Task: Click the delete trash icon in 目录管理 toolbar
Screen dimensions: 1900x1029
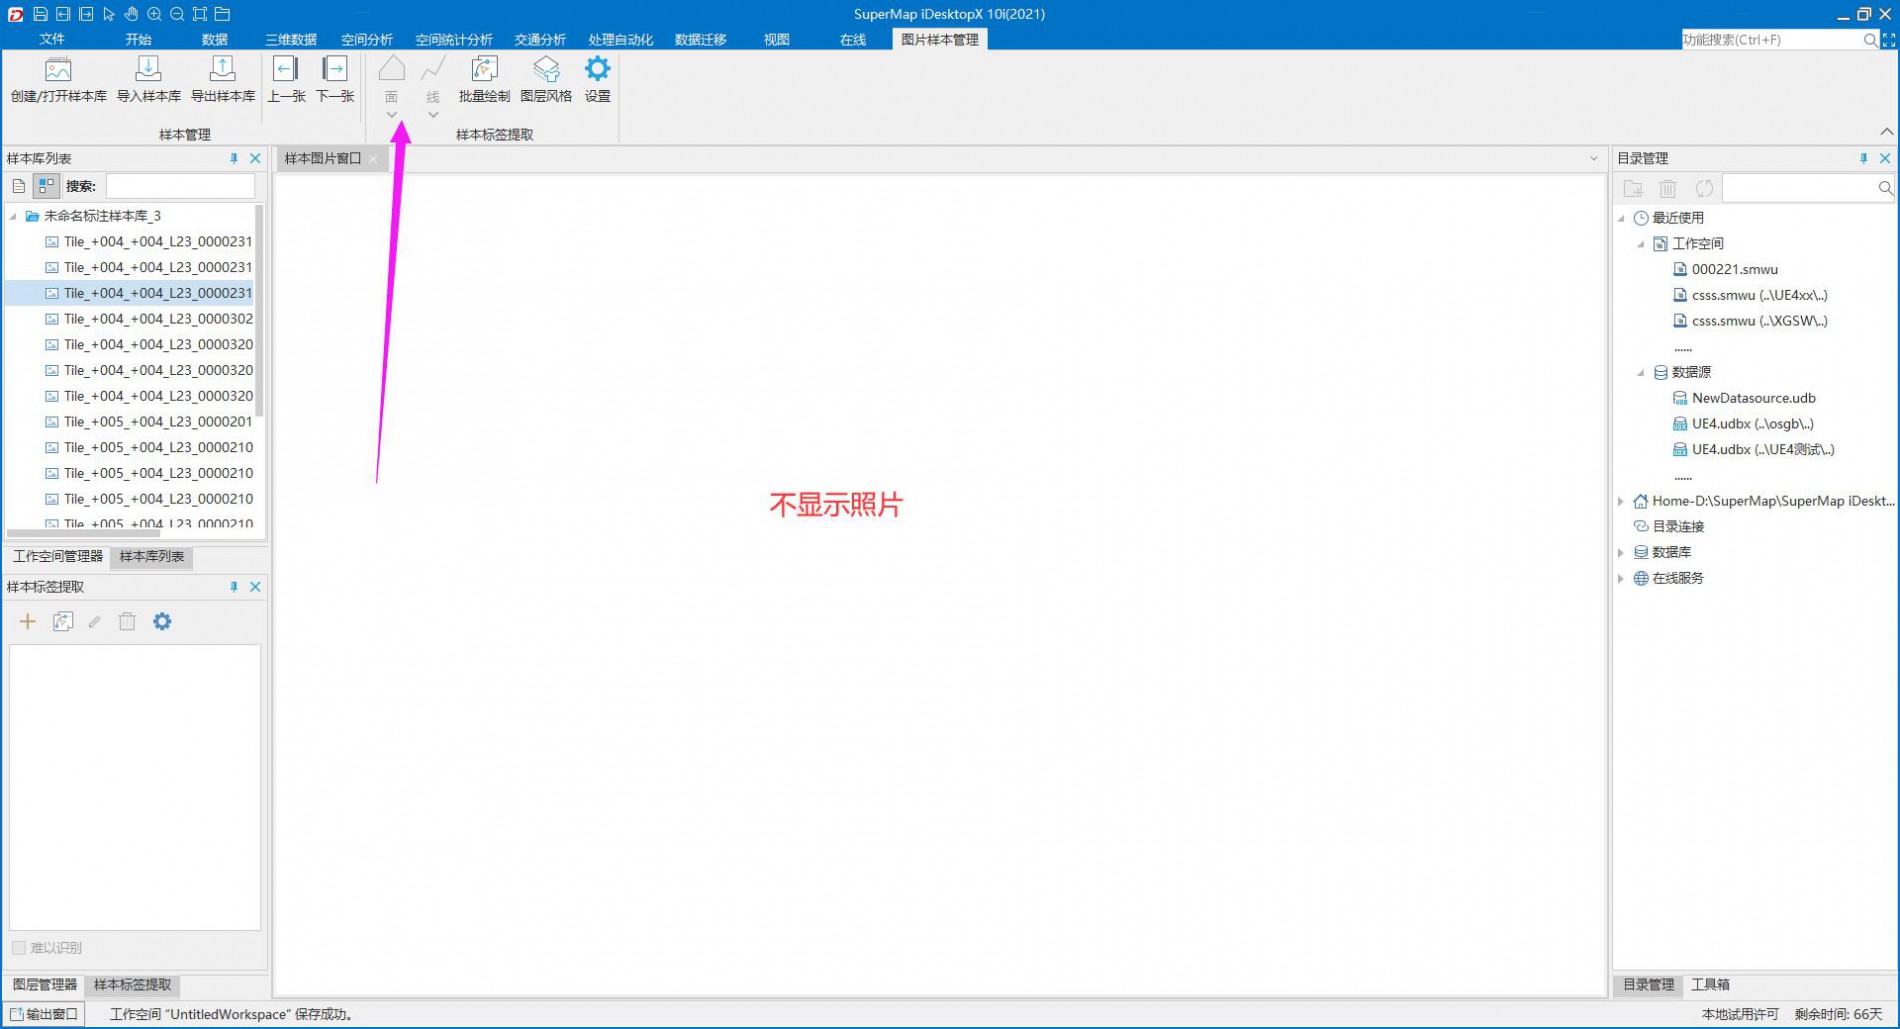Action: click(1668, 188)
